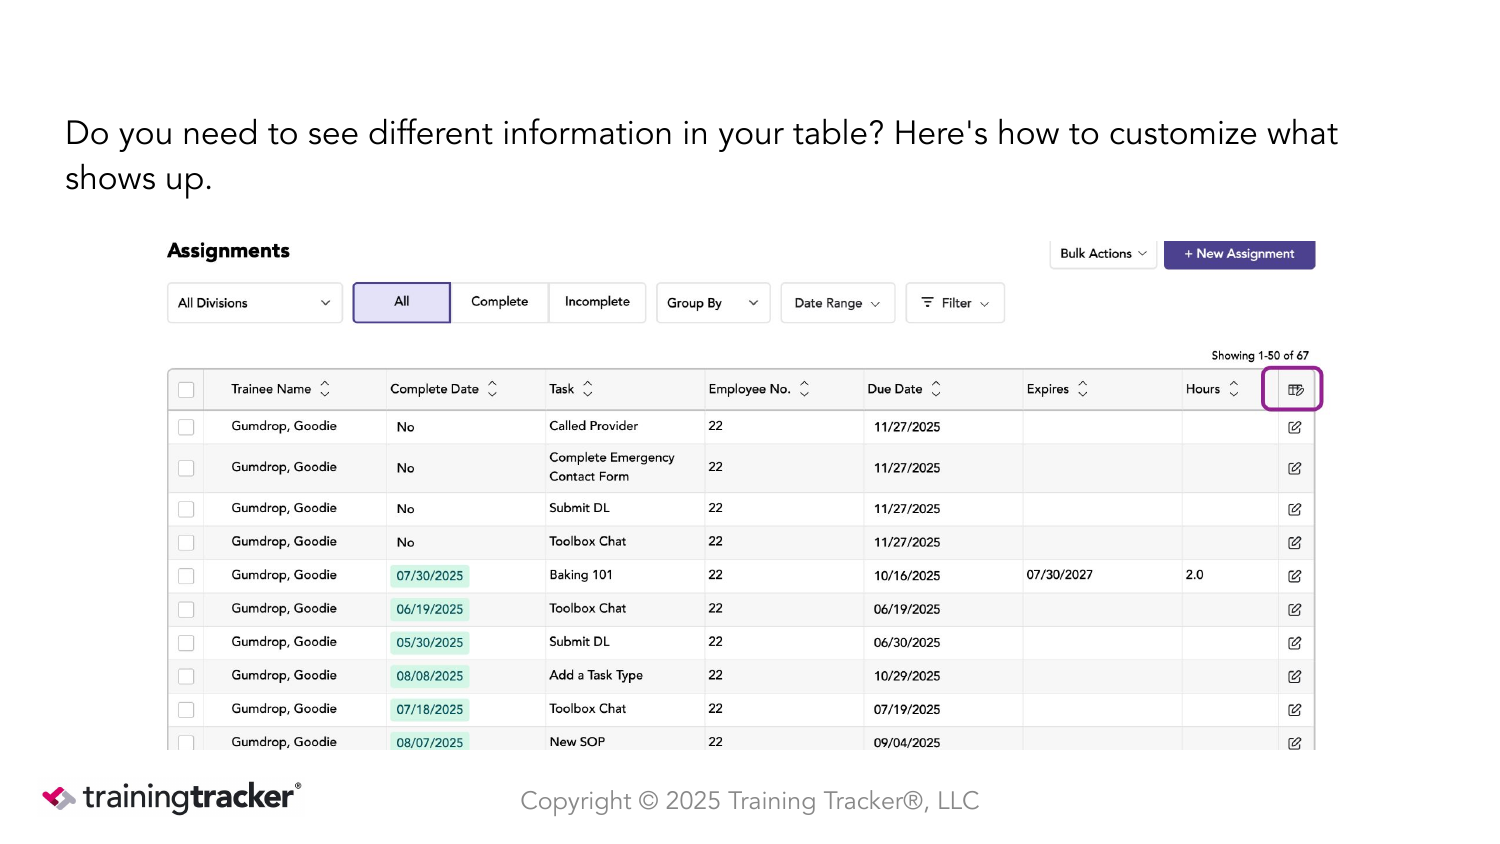Open the column customization icon in table header
This screenshot has width=1500, height=844.
click(x=1296, y=390)
